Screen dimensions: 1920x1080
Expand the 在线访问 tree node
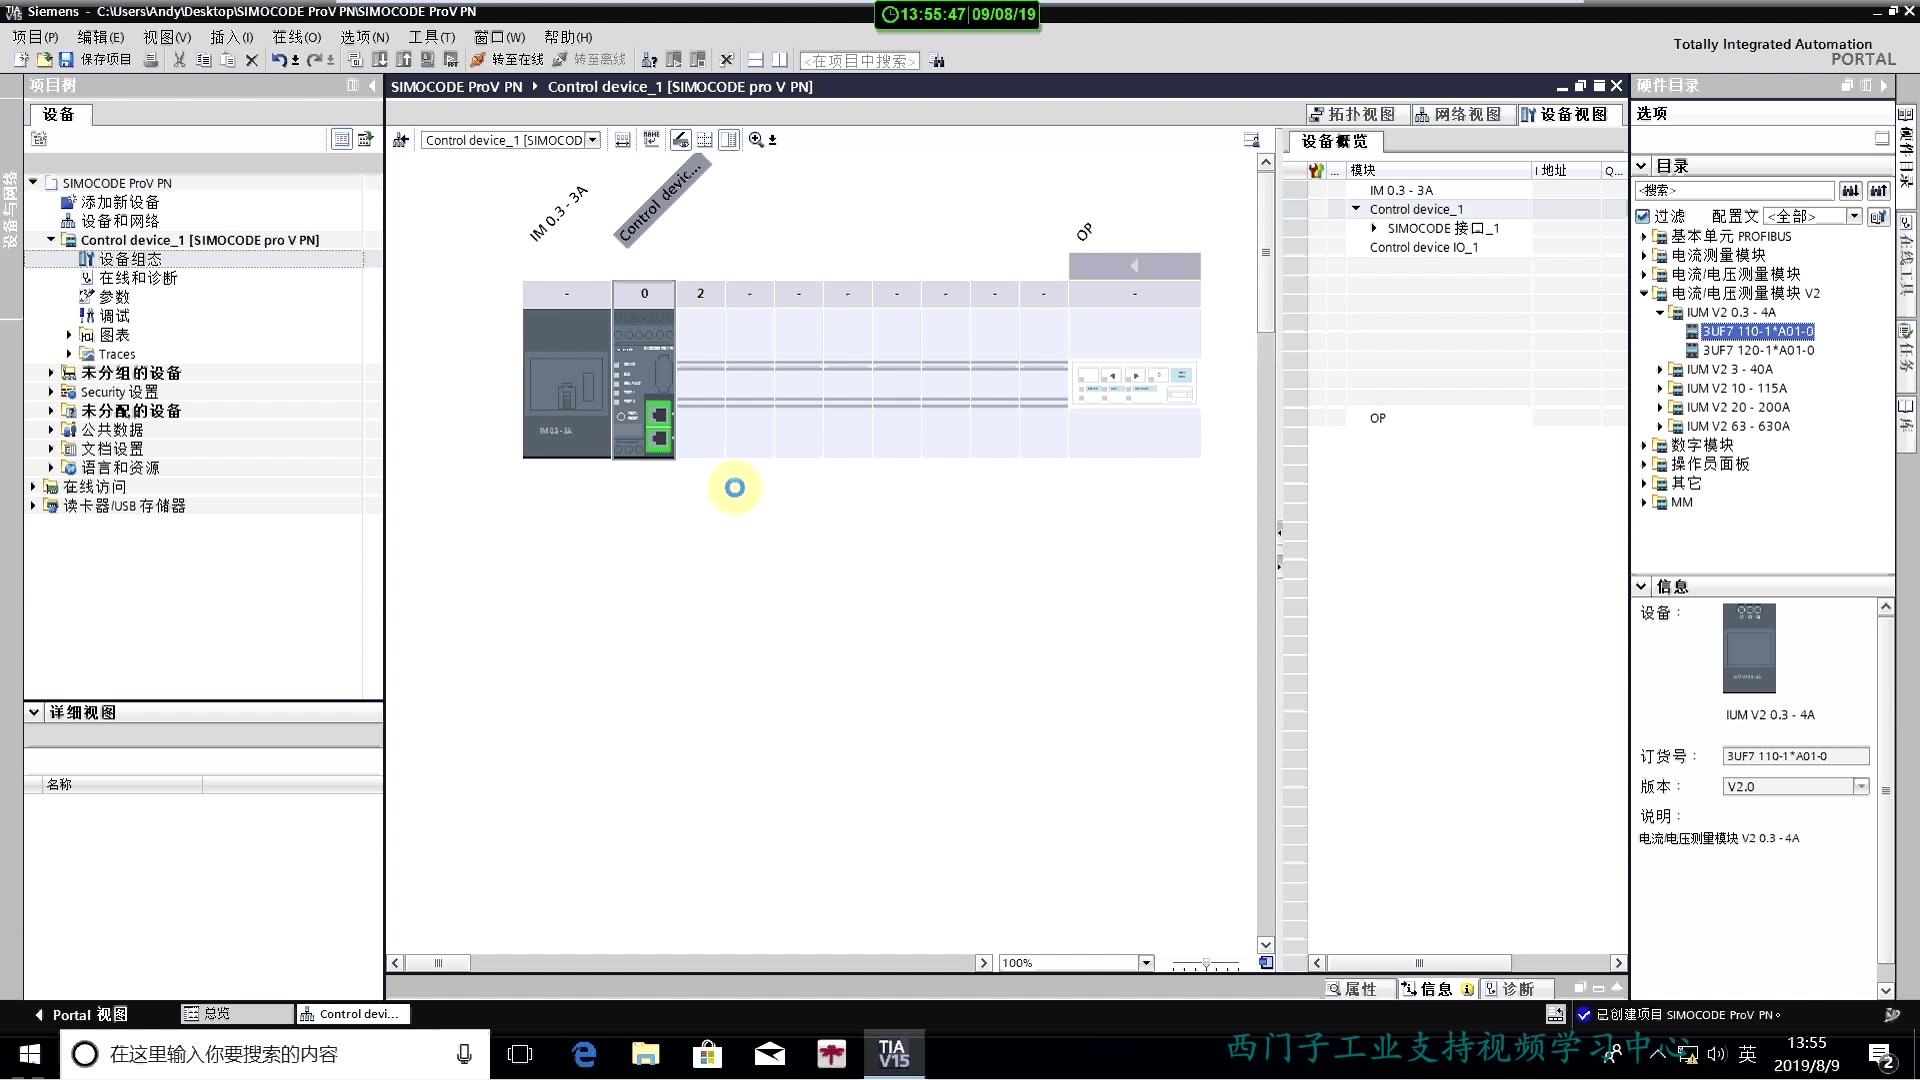click(33, 487)
